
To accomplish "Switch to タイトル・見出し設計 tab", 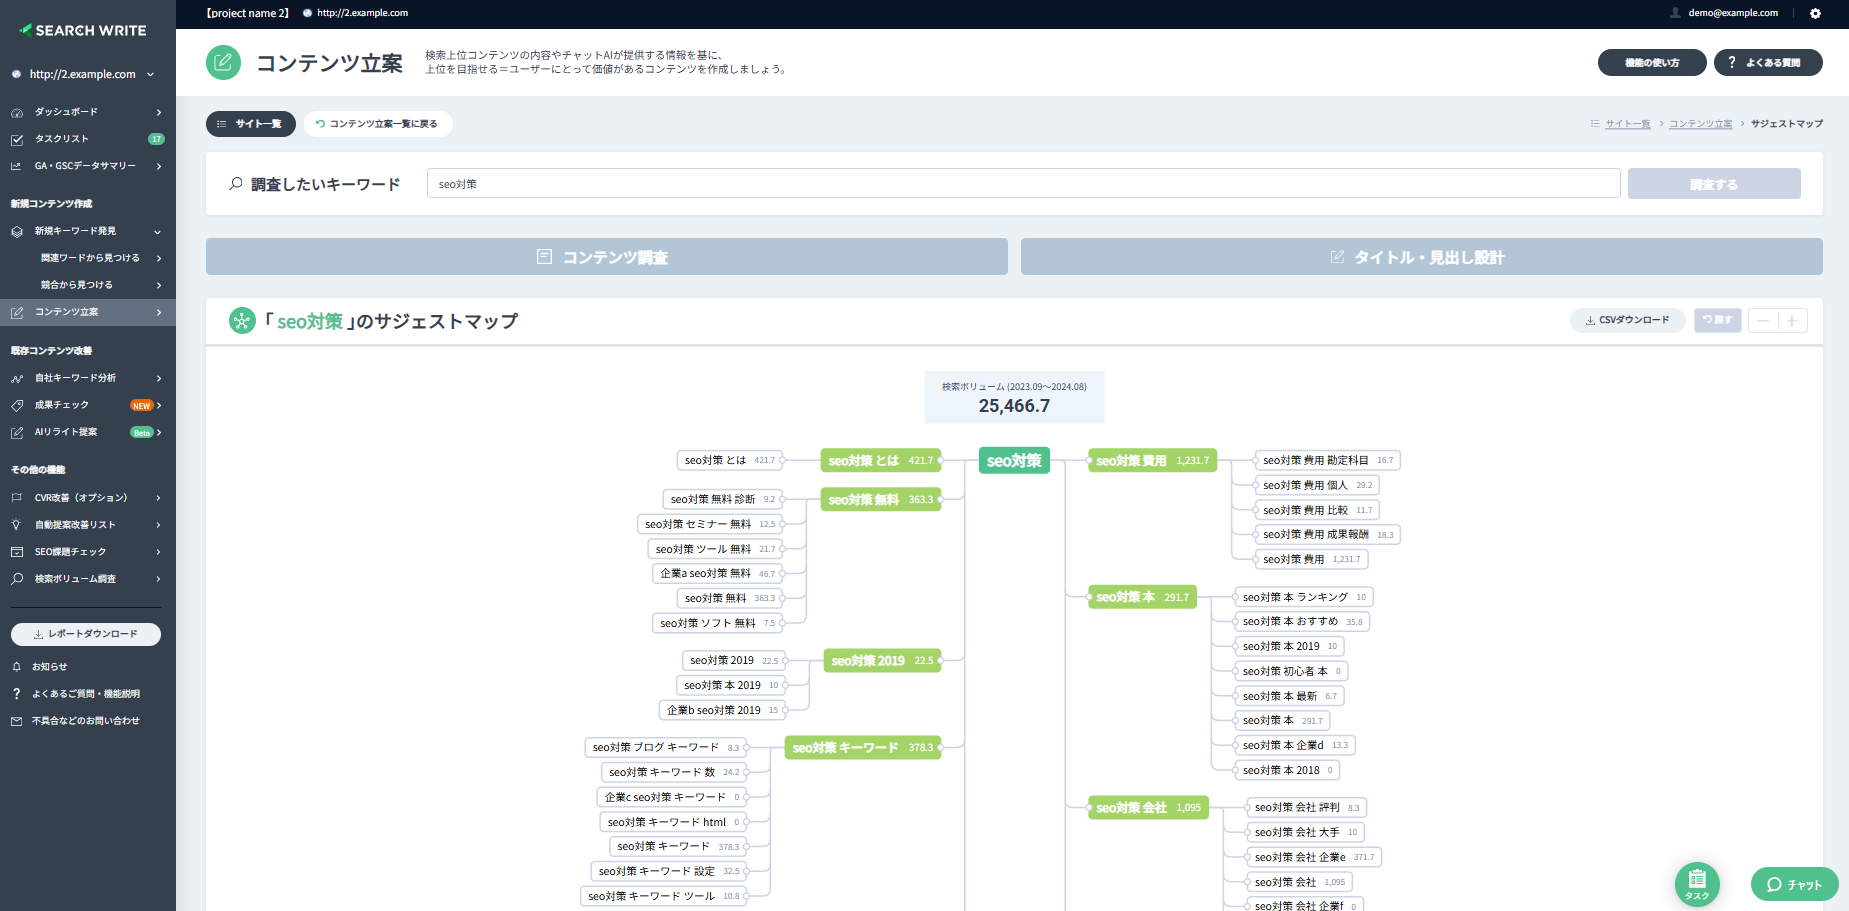I will click(x=1422, y=256).
